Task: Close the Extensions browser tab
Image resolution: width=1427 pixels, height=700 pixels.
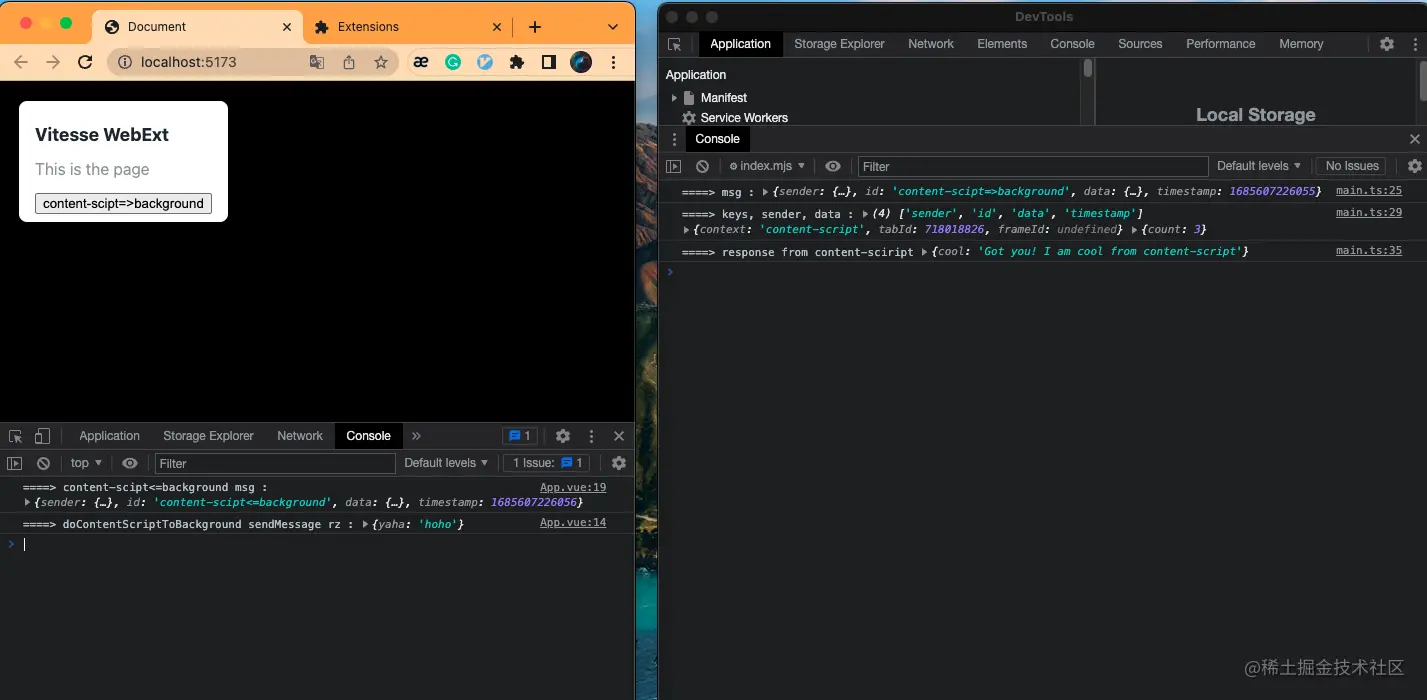Action: [497, 27]
